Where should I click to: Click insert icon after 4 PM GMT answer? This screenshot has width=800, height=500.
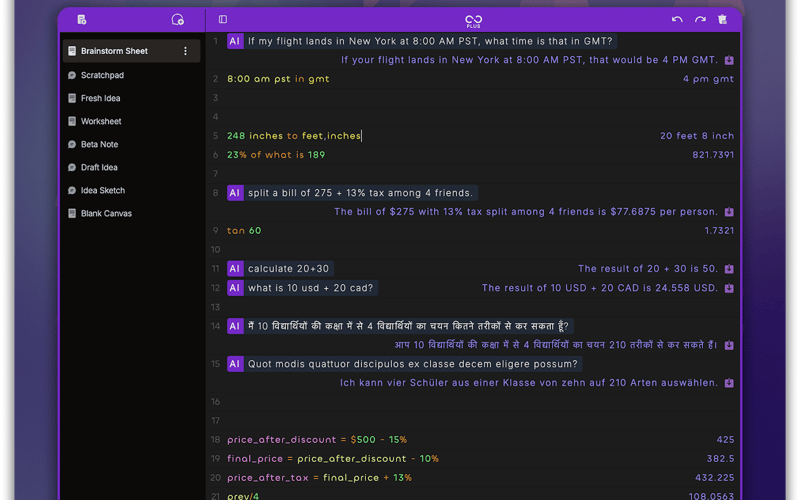729,60
